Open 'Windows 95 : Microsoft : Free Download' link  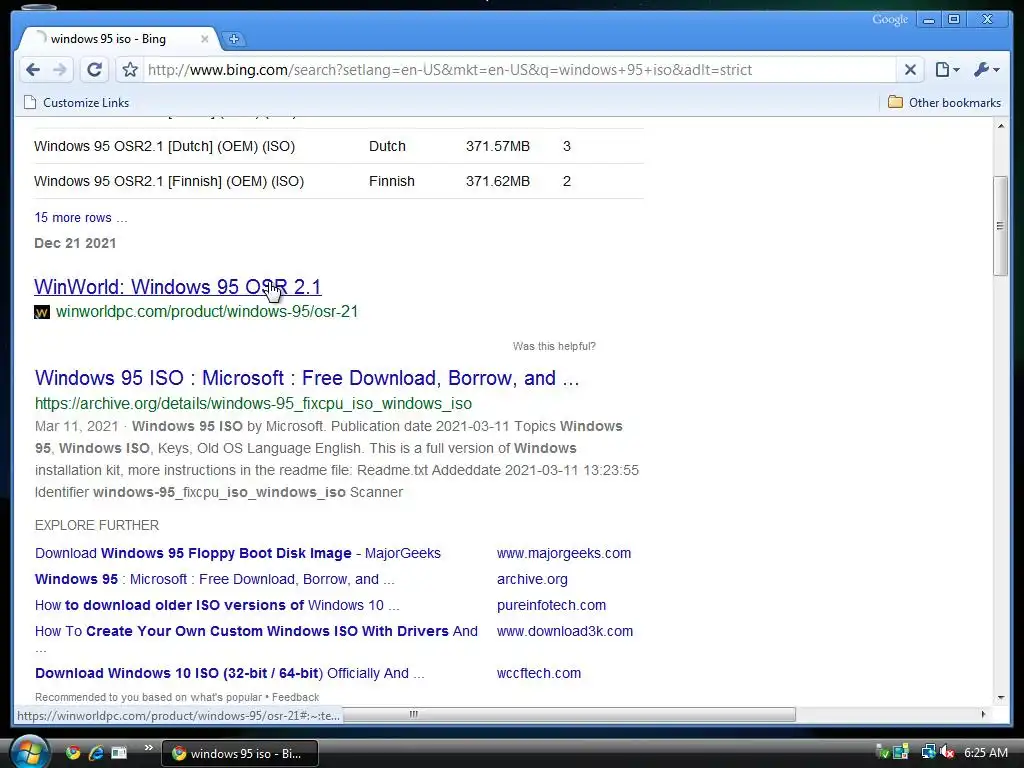pos(214,579)
